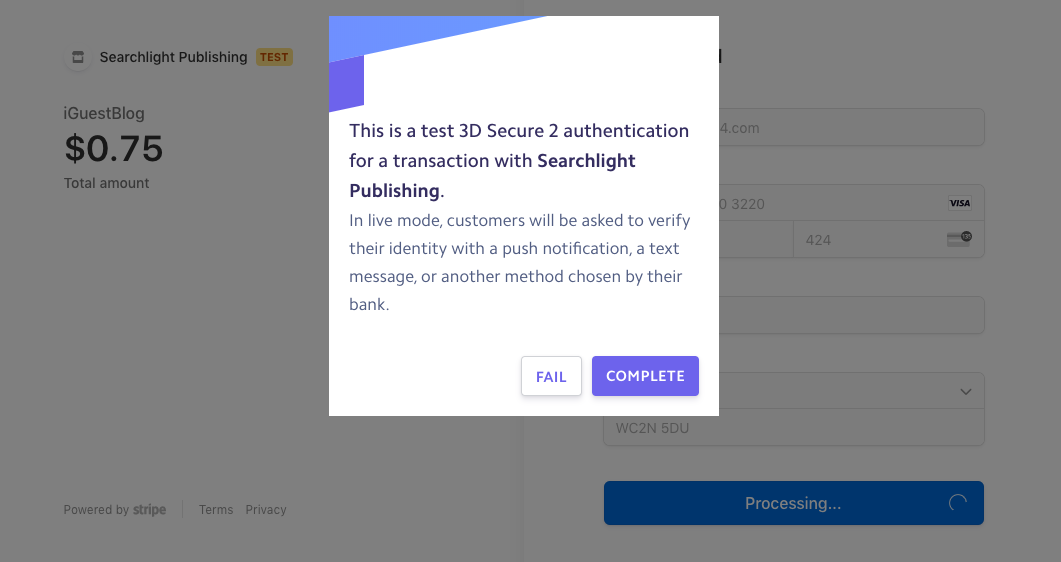Click the email field ending 4.com
This screenshot has width=1061, height=562.
coord(851,127)
